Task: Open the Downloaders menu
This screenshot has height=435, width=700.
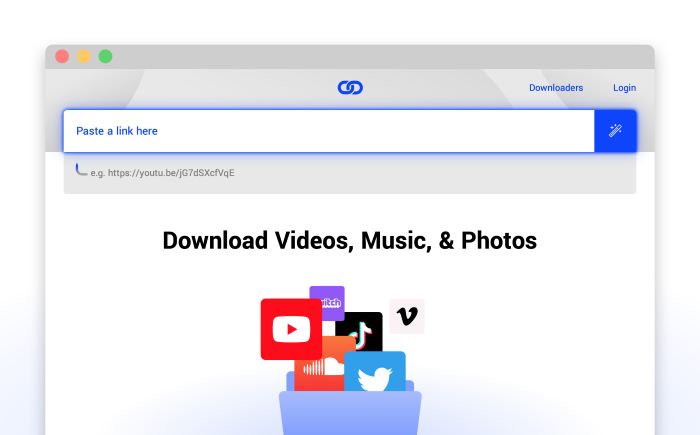Action: click(556, 88)
